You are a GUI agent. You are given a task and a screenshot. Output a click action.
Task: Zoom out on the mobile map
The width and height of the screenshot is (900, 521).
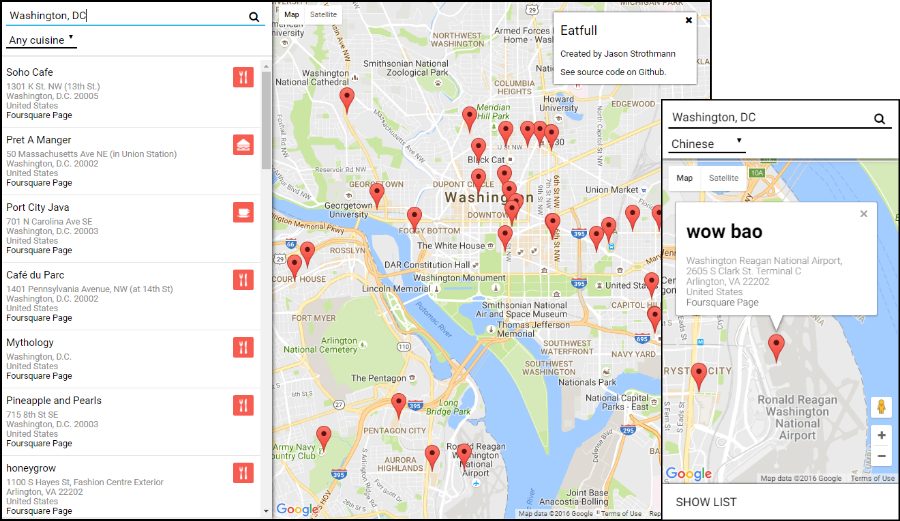[882, 456]
